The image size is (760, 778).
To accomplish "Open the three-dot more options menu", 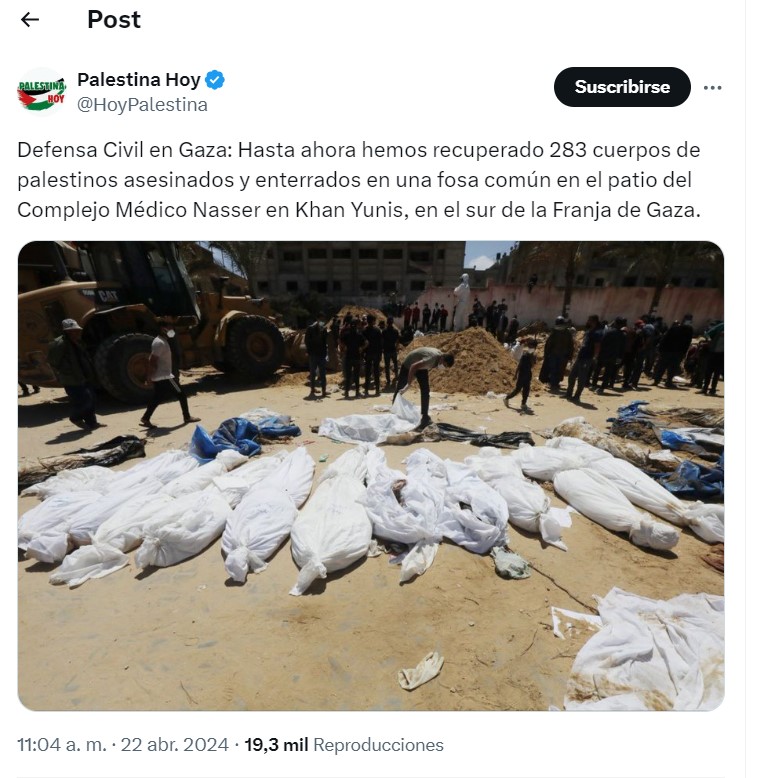I will pos(712,88).
